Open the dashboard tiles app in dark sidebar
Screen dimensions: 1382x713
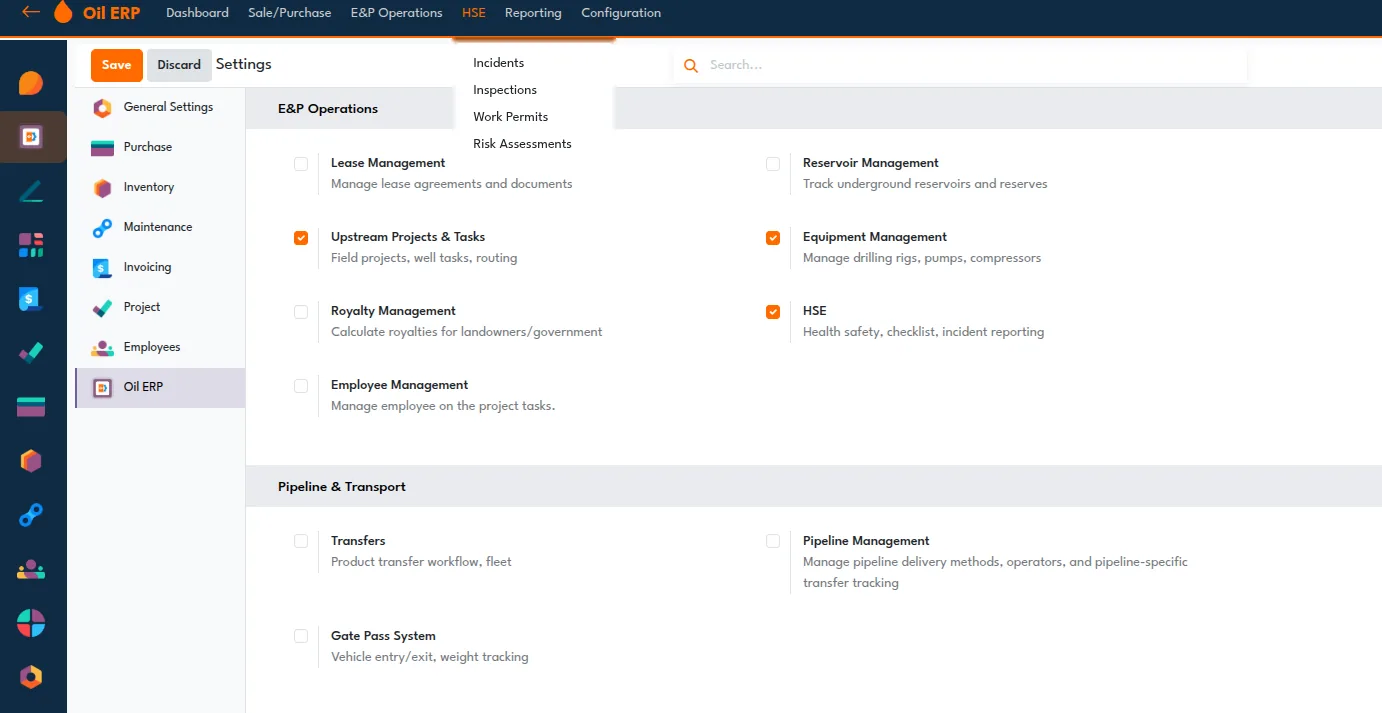31,245
